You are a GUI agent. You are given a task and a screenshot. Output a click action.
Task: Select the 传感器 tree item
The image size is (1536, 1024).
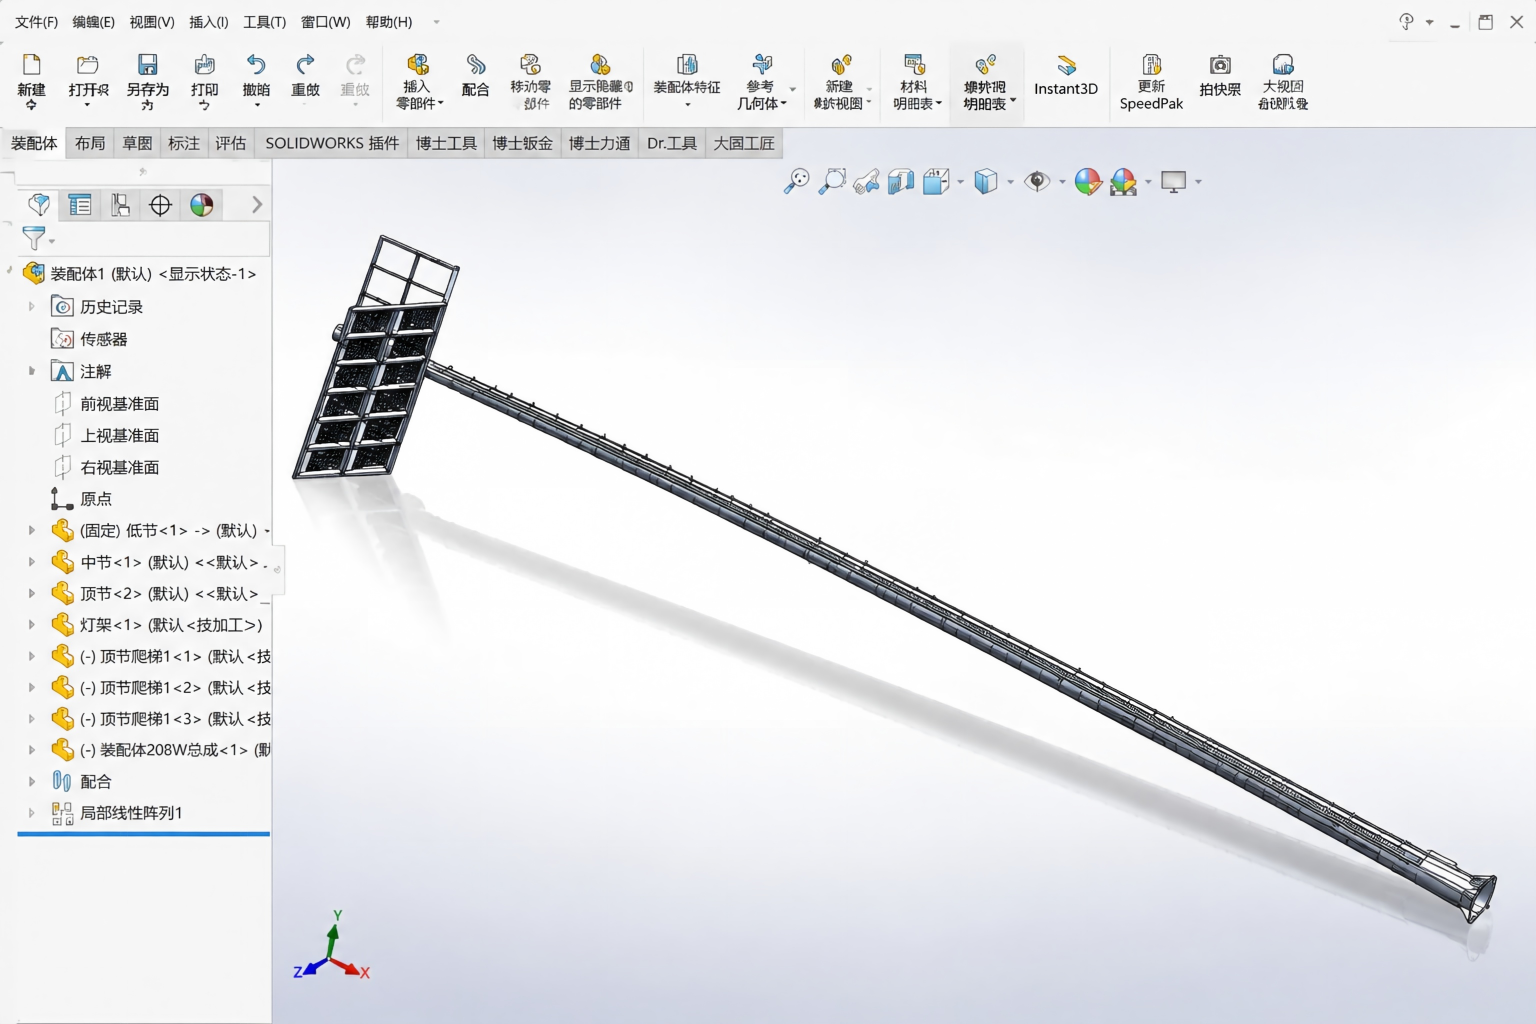pyautogui.click(x=103, y=339)
